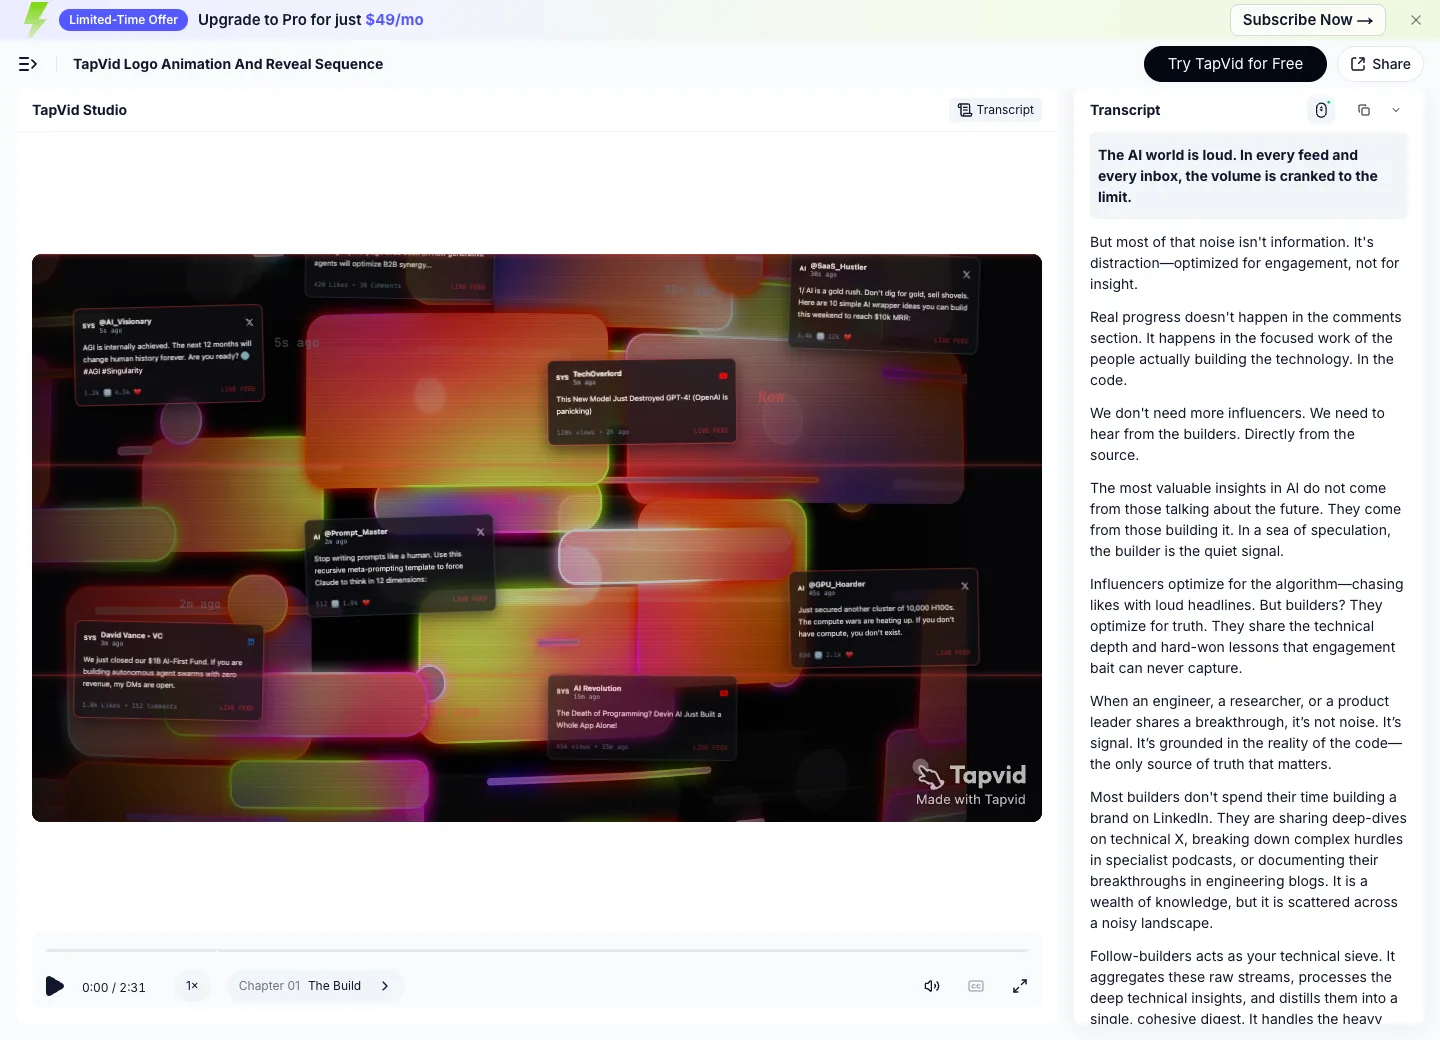Share the TapVid video
The height and width of the screenshot is (1040, 1440).
click(x=1380, y=64)
